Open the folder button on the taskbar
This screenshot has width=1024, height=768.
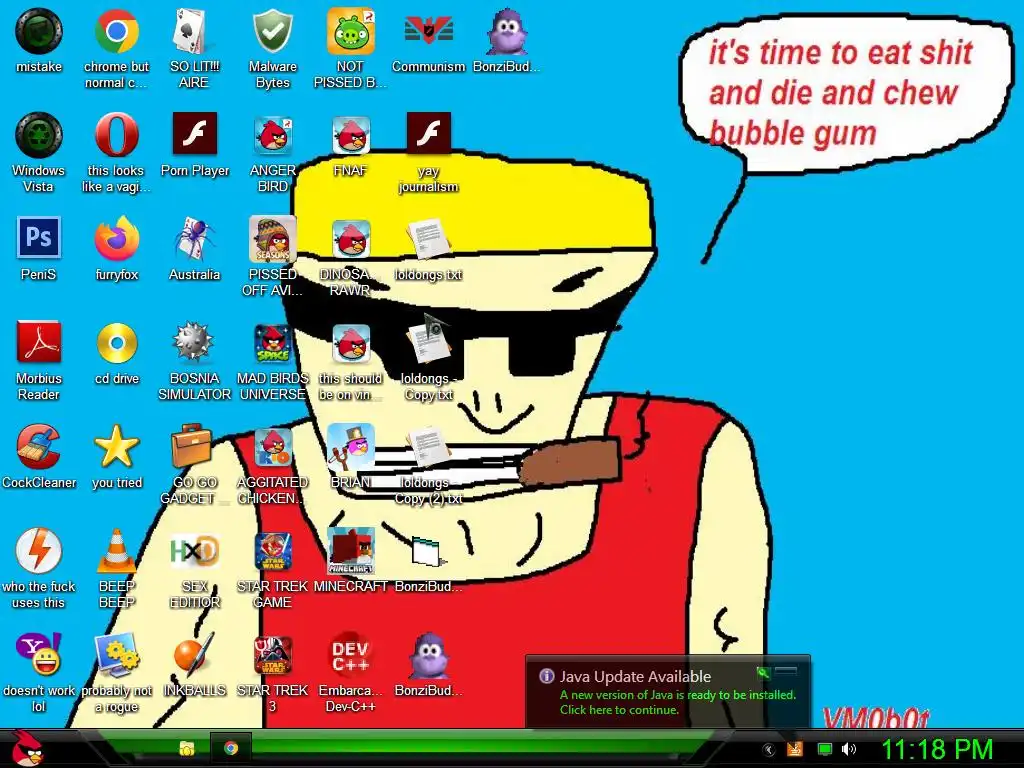(187, 748)
